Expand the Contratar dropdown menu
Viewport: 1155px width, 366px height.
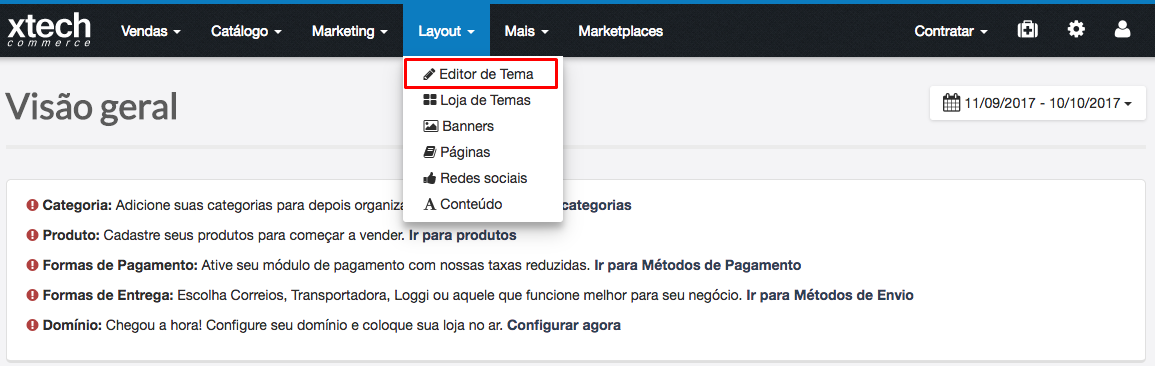click(950, 31)
